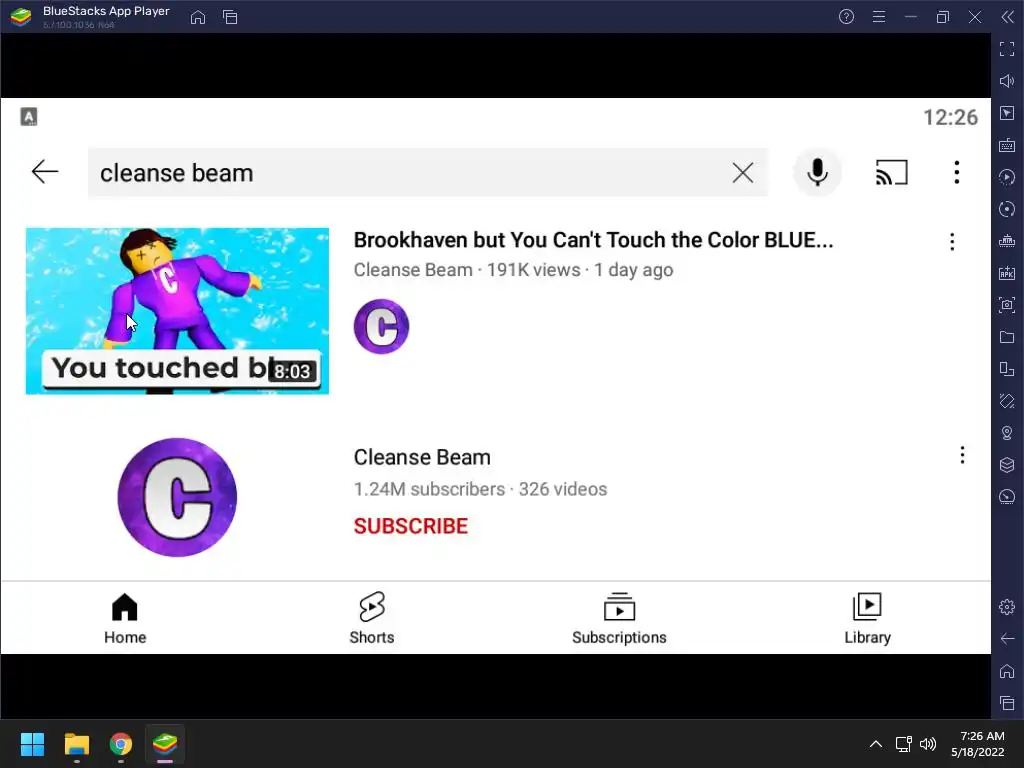Click the sidebar multi-window resize icon

pos(1007,369)
